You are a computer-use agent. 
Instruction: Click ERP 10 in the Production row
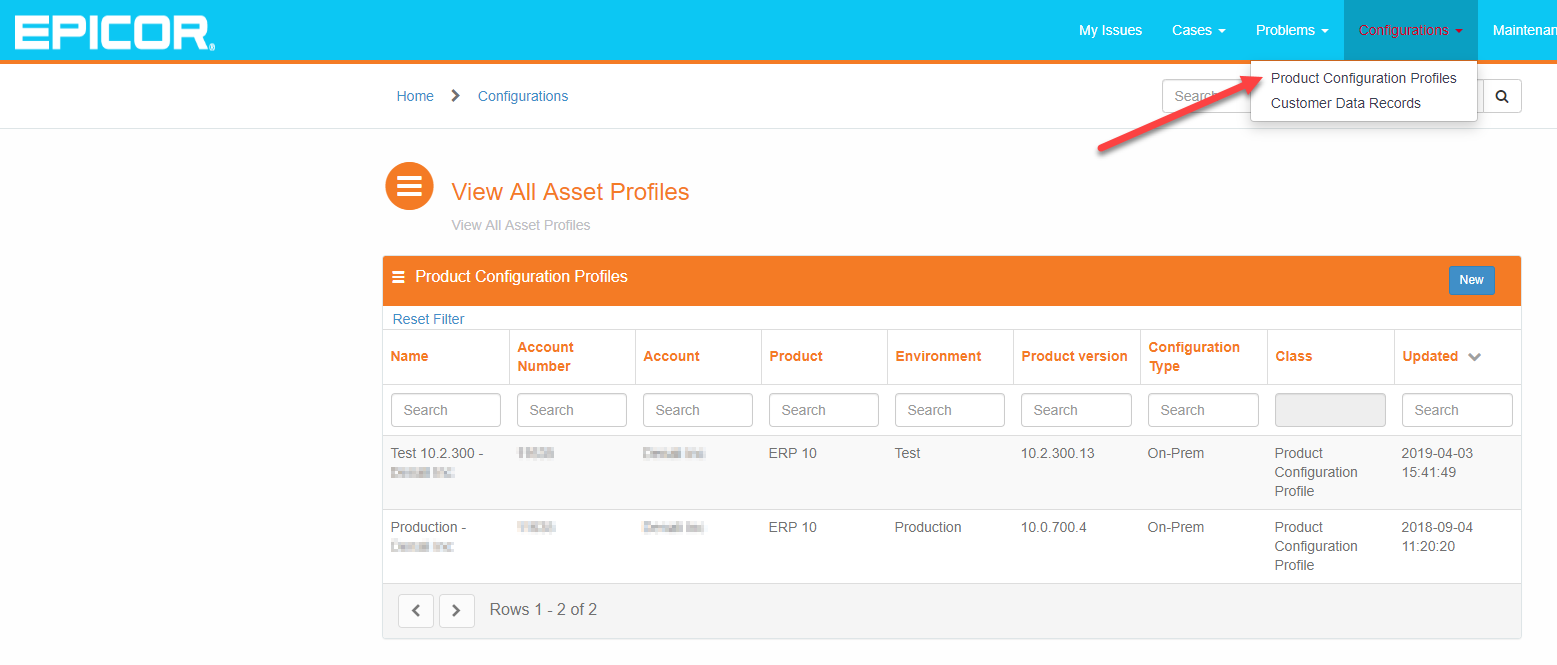pyautogui.click(x=792, y=527)
